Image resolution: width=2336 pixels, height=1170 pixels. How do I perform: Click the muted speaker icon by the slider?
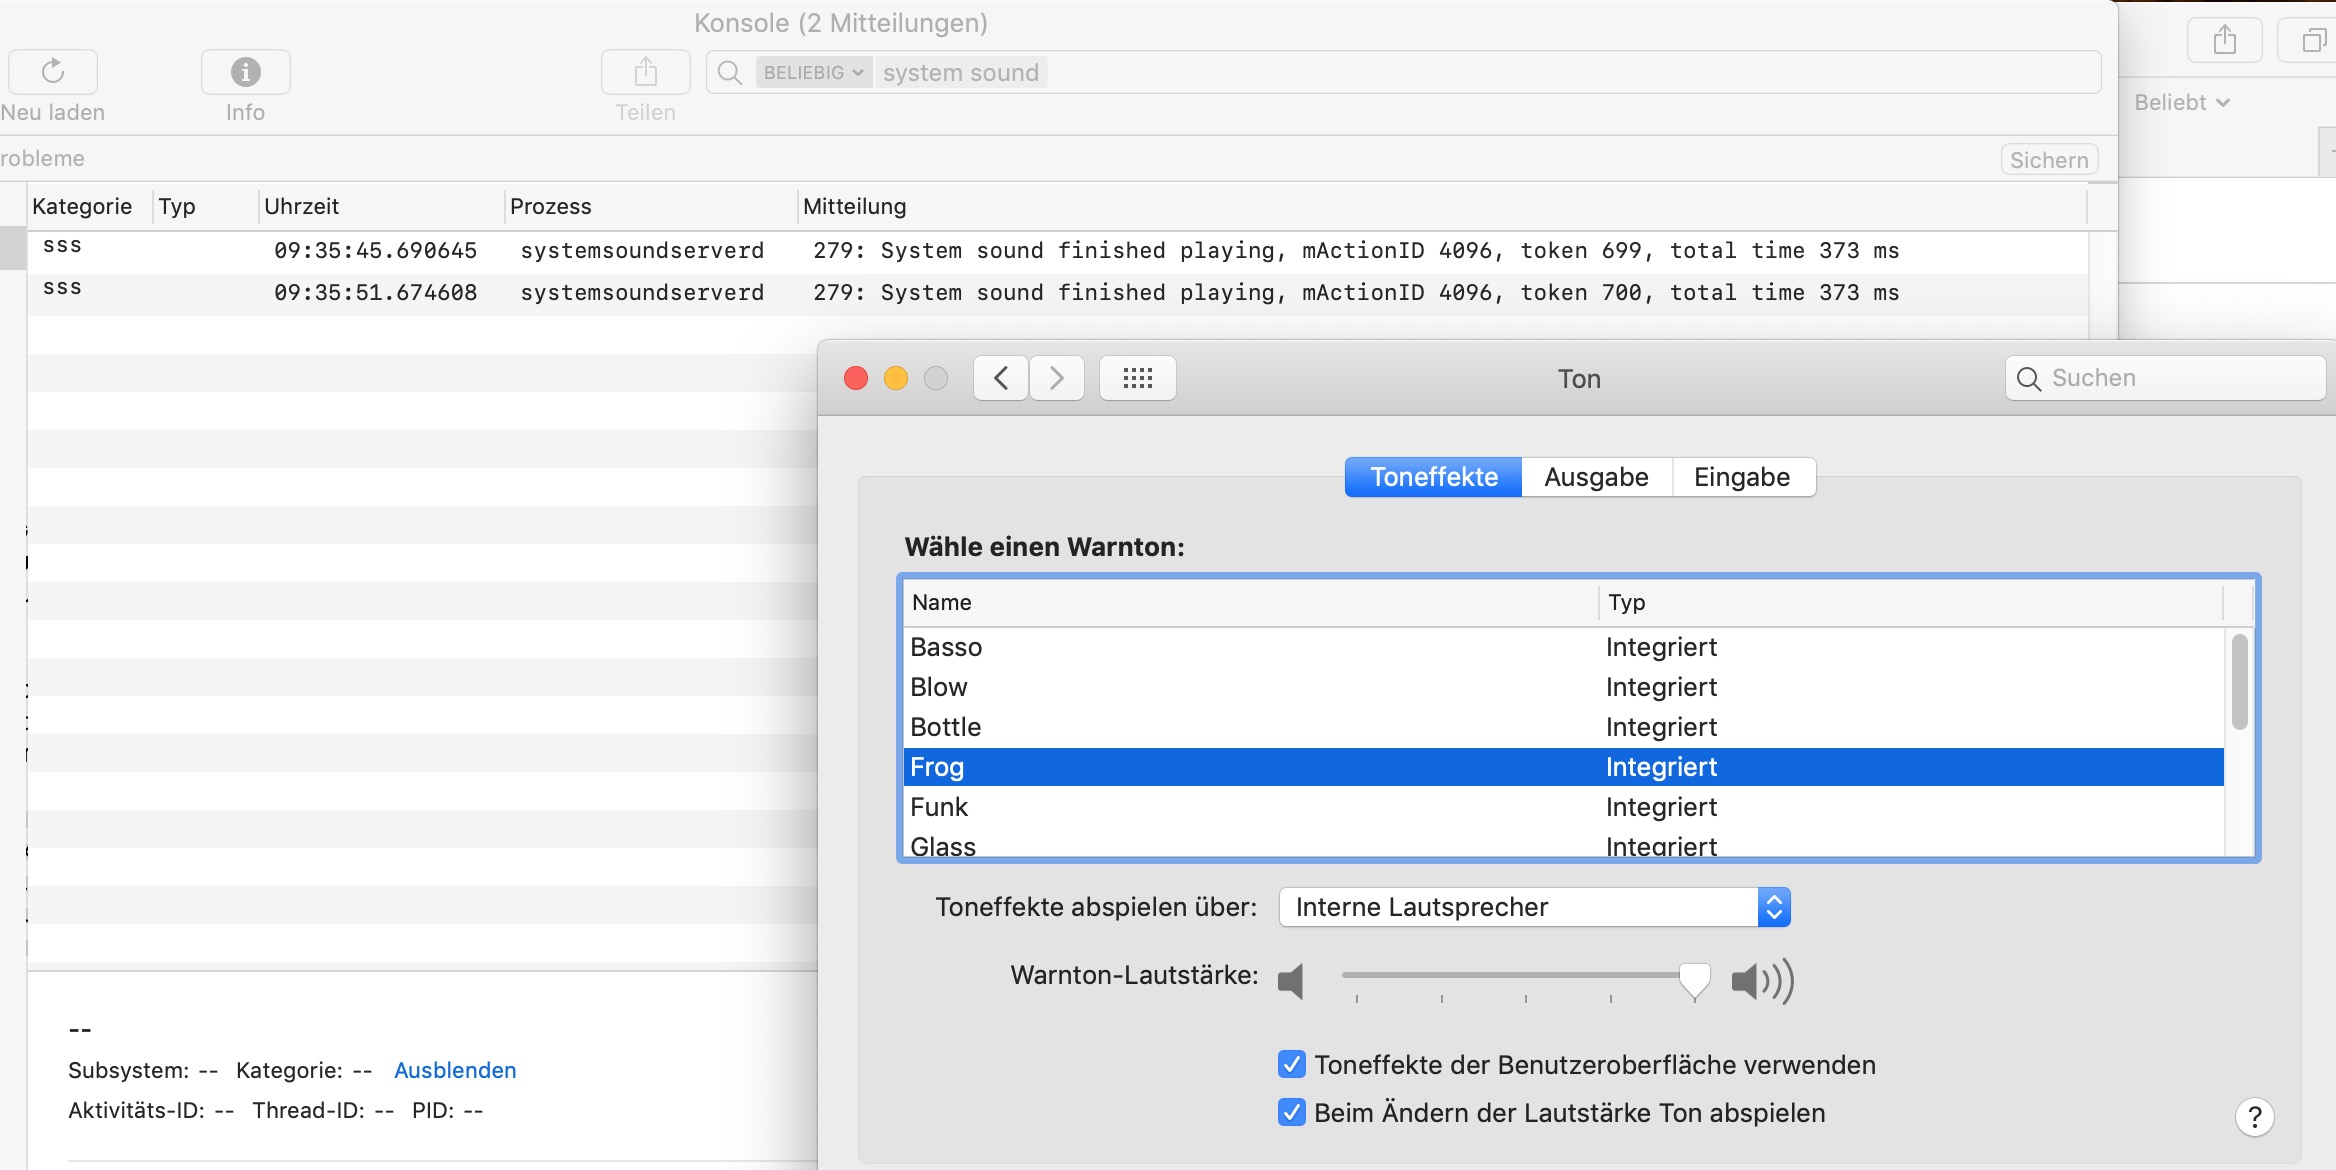click(1291, 981)
